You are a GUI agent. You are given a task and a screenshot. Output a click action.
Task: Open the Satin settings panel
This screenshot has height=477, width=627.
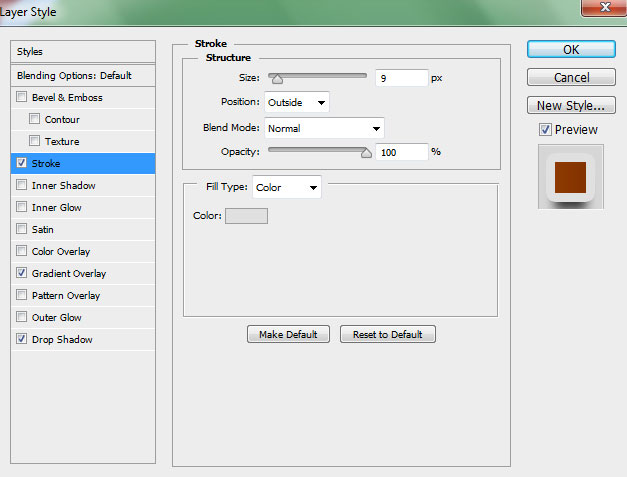(43, 230)
